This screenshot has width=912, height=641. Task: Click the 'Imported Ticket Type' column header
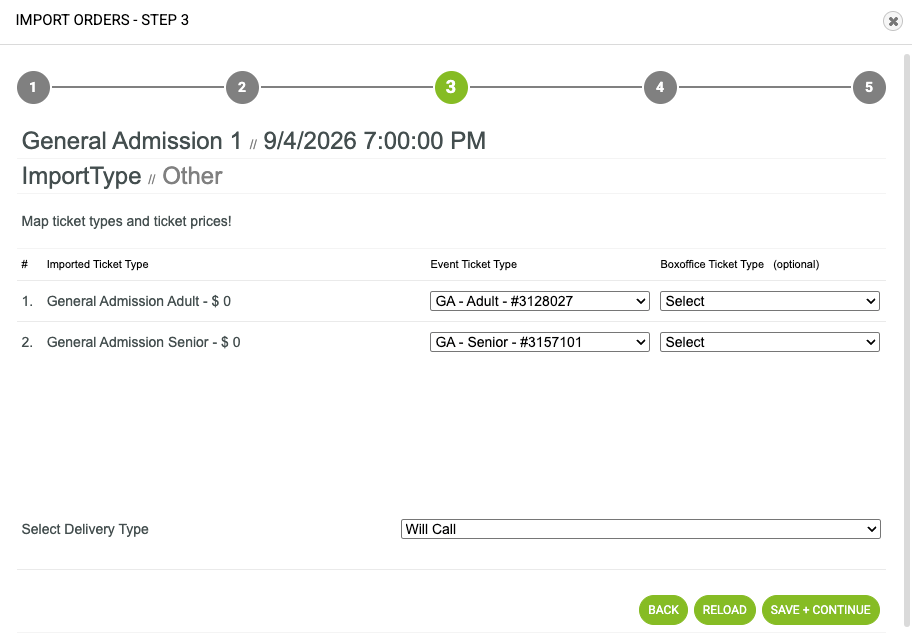pyautogui.click(x=97, y=264)
